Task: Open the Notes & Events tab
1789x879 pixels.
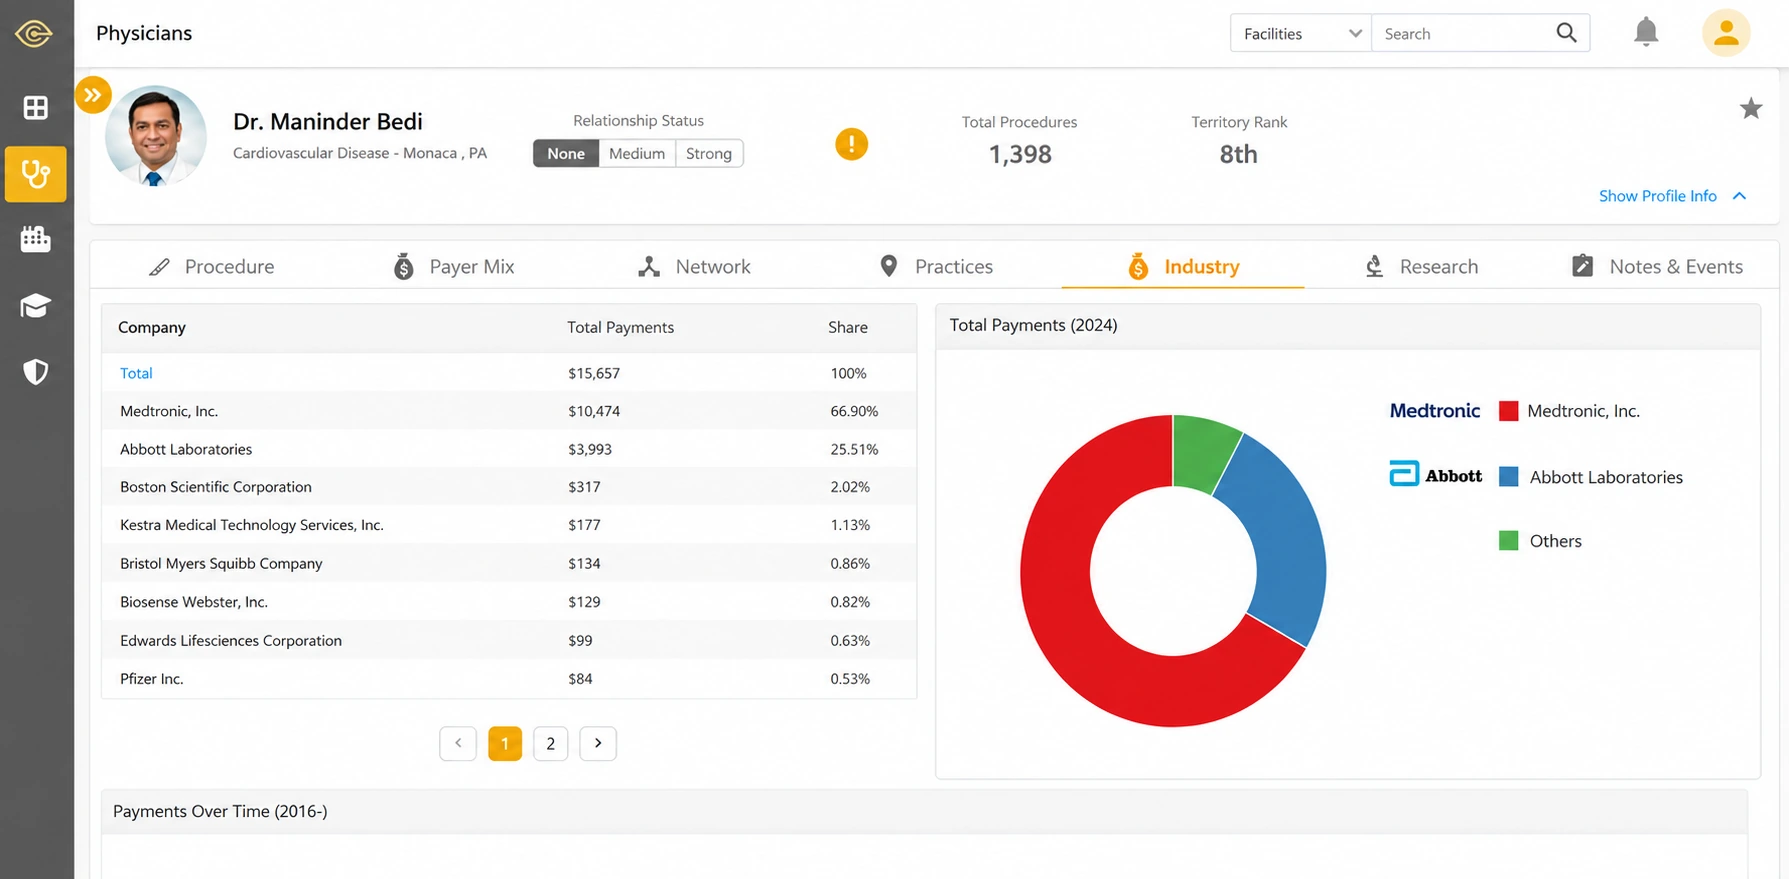Action: click(x=1657, y=267)
